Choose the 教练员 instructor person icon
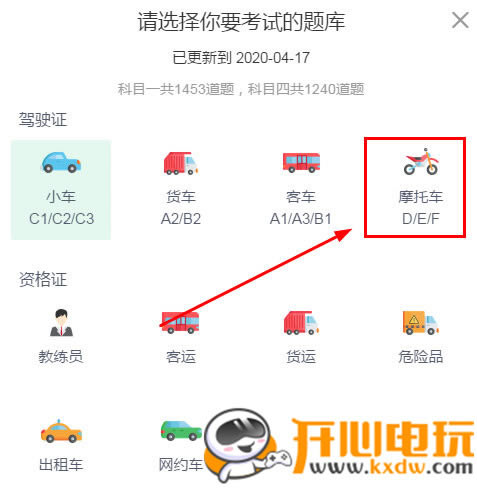The width and height of the screenshot is (477, 489). coord(61,322)
